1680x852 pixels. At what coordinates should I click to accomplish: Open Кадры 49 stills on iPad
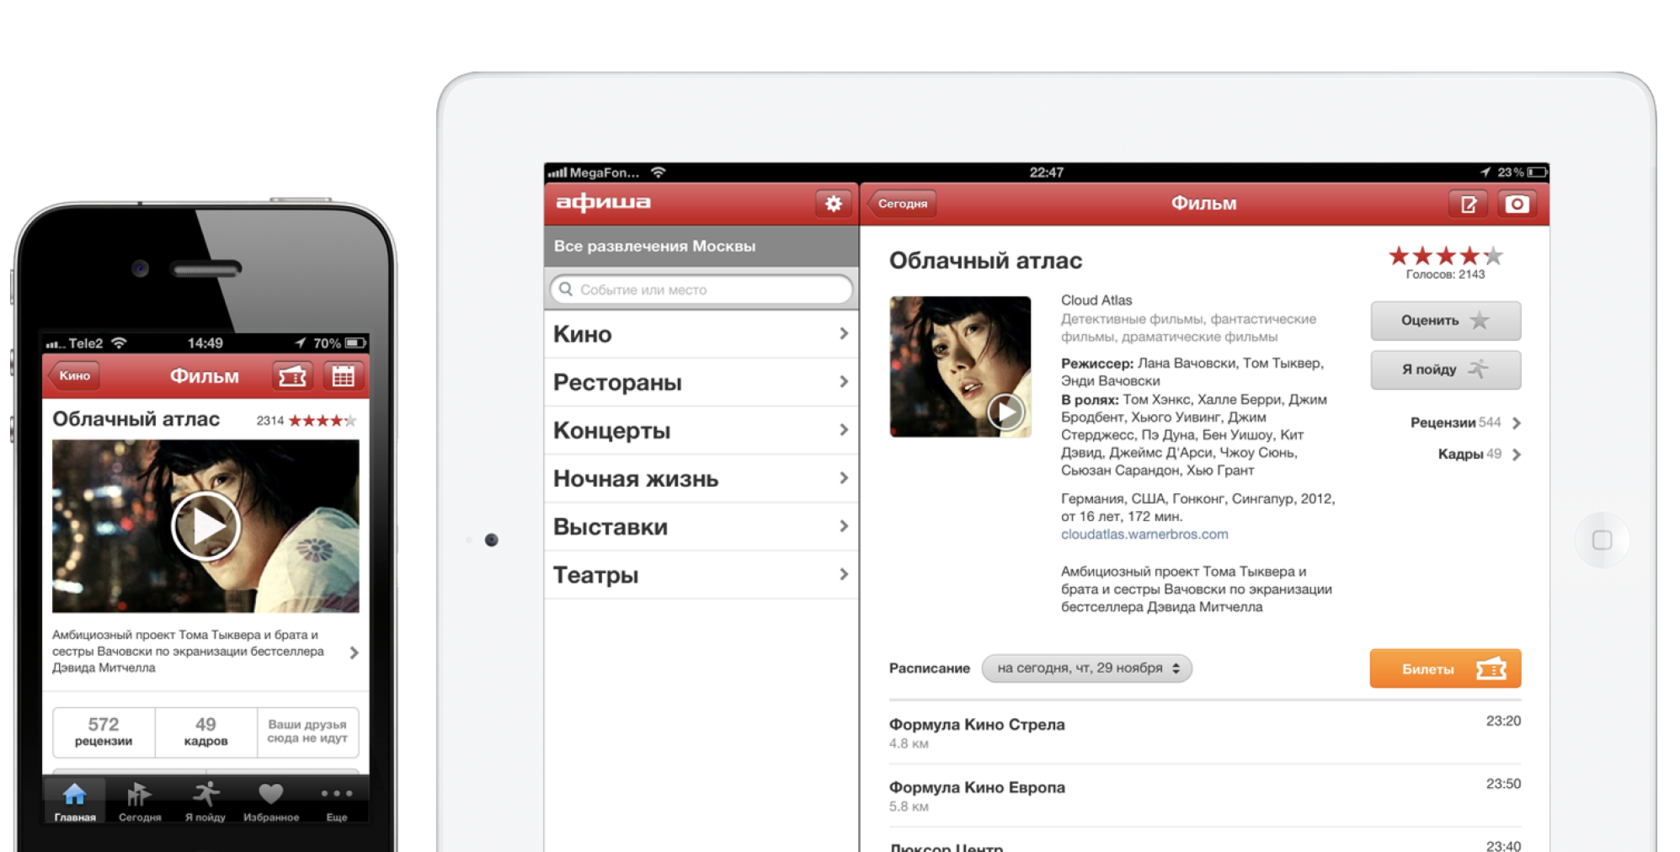1479,454
